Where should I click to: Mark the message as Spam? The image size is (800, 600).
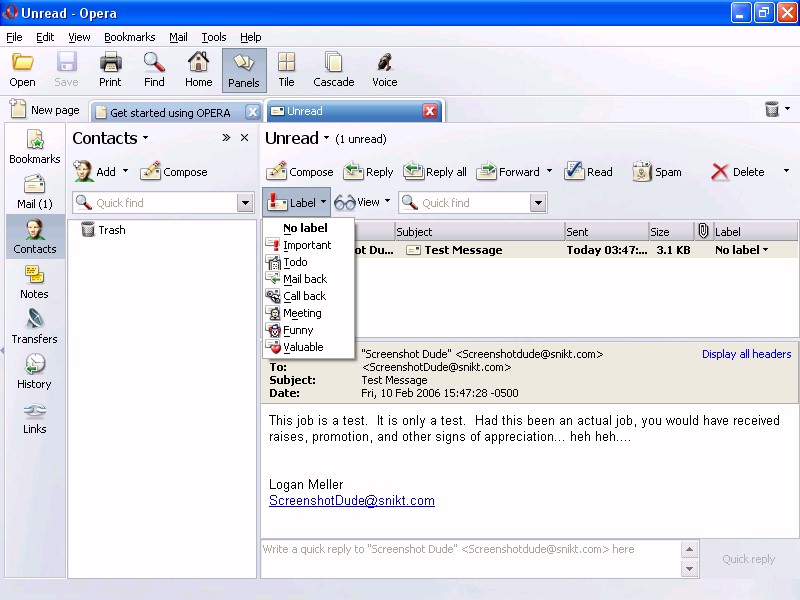657,172
